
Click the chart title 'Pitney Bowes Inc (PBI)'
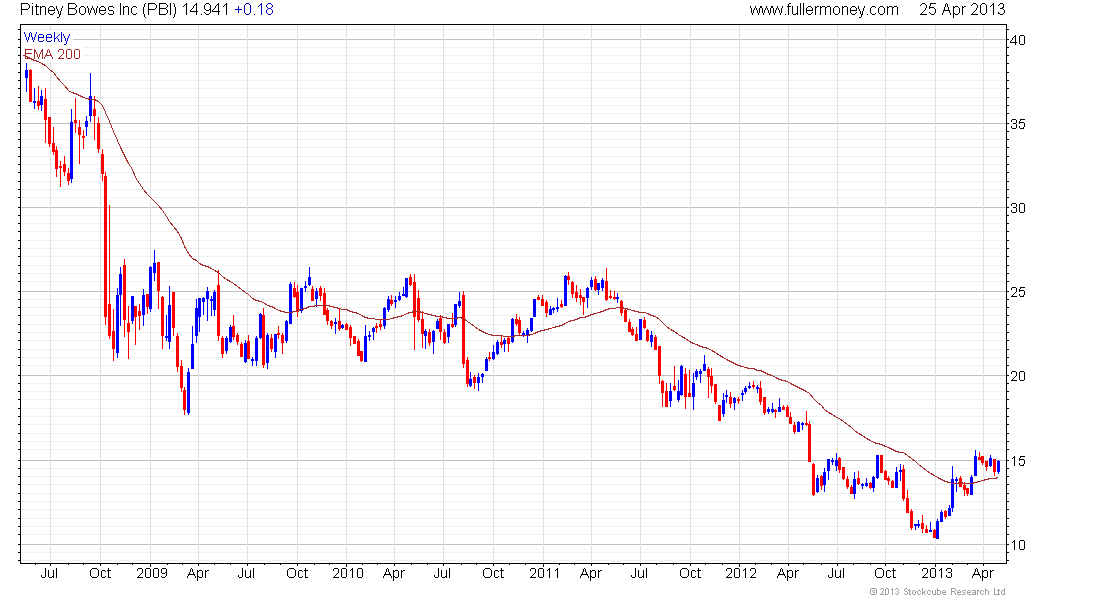(99, 10)
